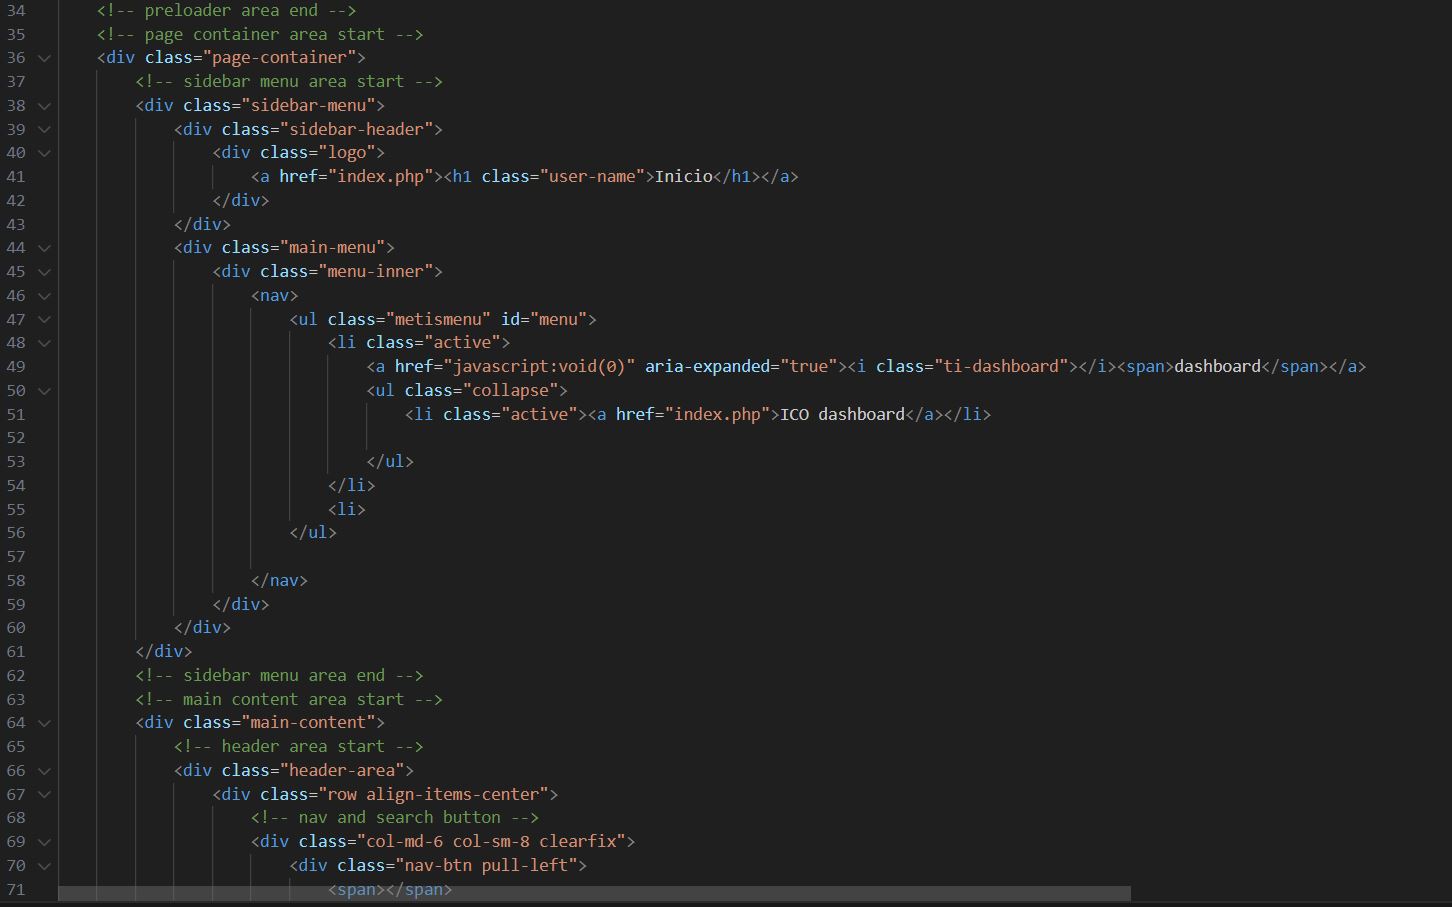Click "index.php" href on line 51
This screenshot has height=907, width=1452.
coord(717,414)
